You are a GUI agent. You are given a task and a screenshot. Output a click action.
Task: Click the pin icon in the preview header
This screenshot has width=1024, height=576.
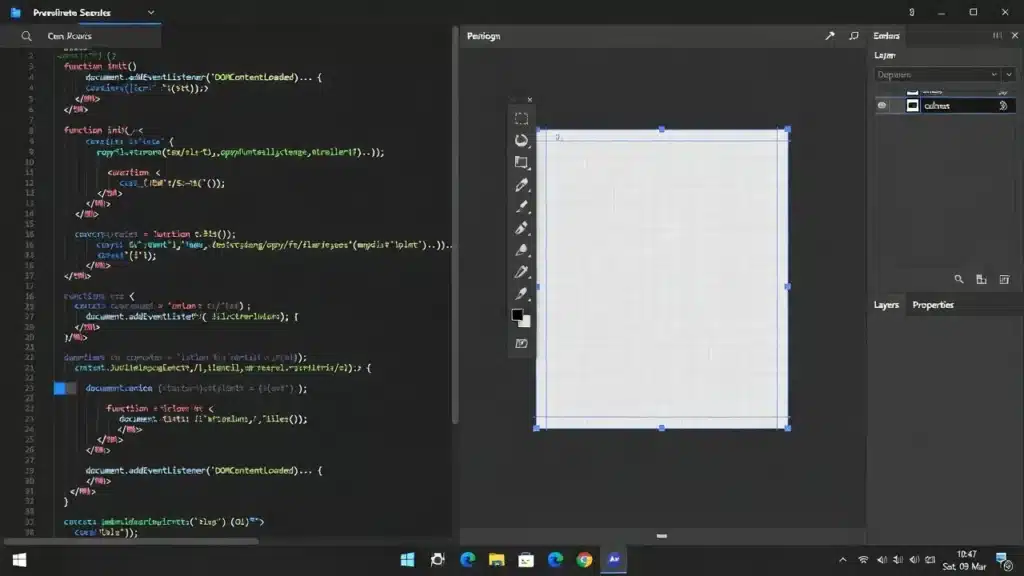click(829, 36)
